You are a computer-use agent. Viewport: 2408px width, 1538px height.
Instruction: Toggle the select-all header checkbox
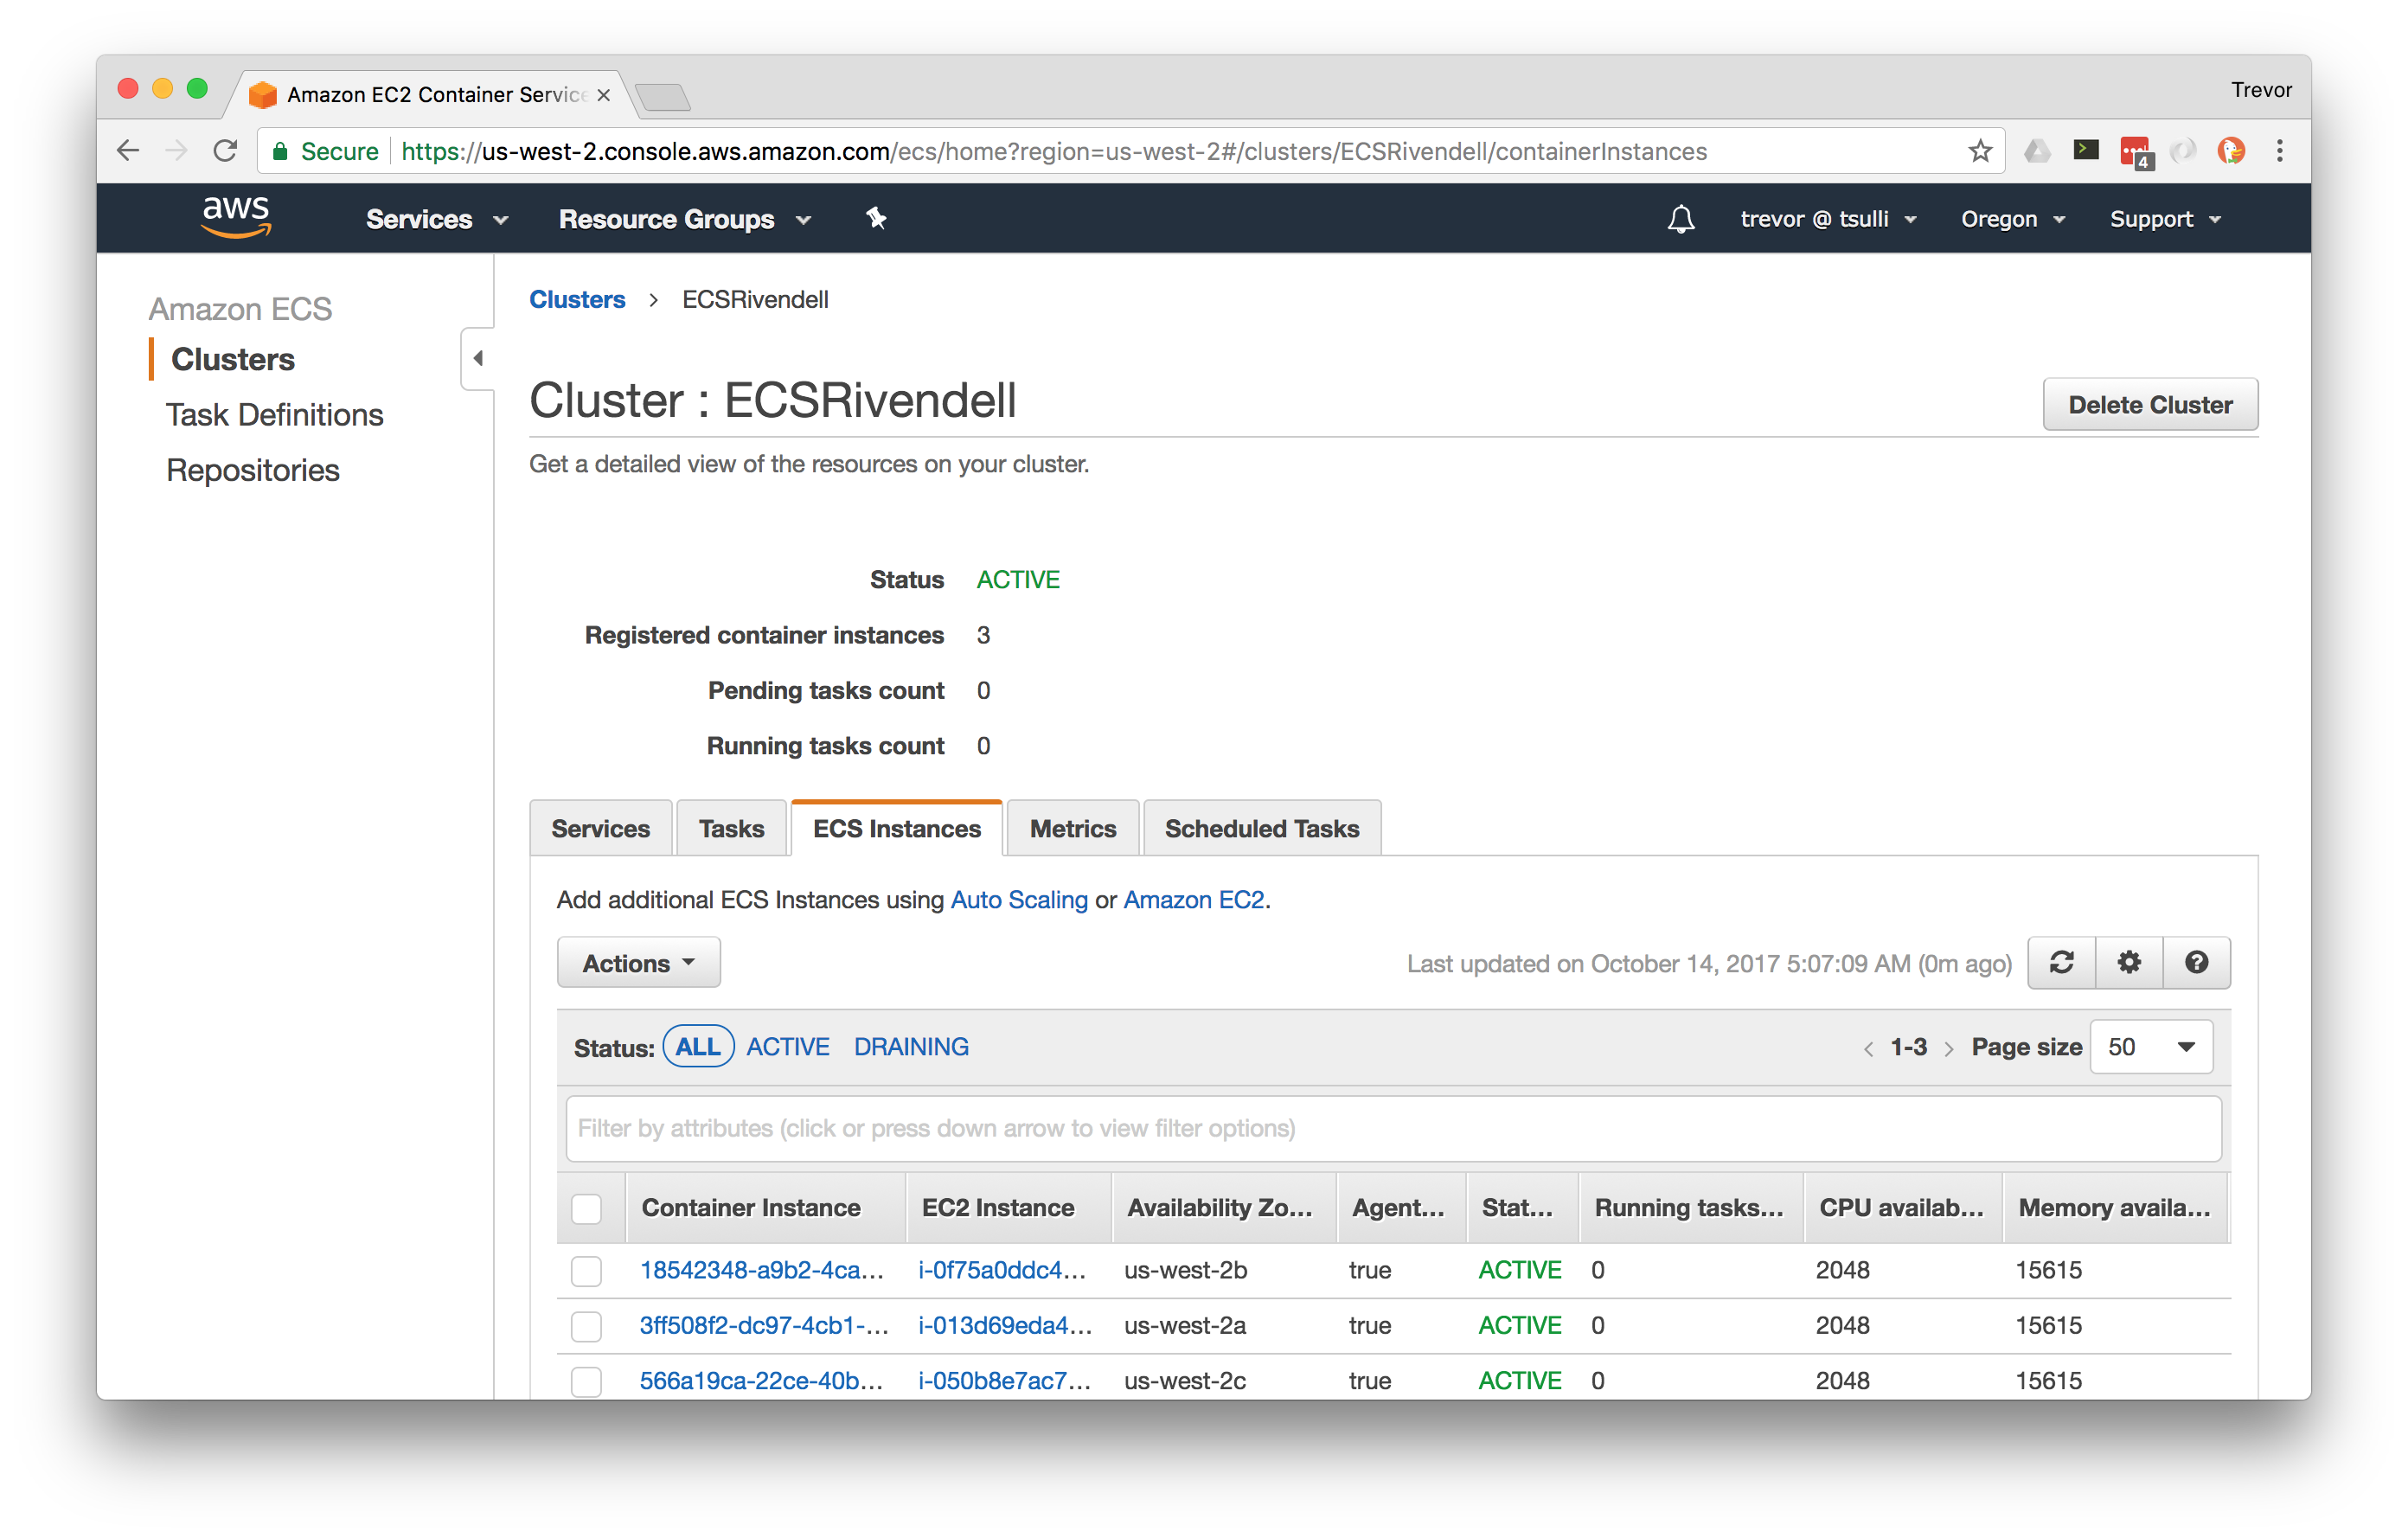586,1208
